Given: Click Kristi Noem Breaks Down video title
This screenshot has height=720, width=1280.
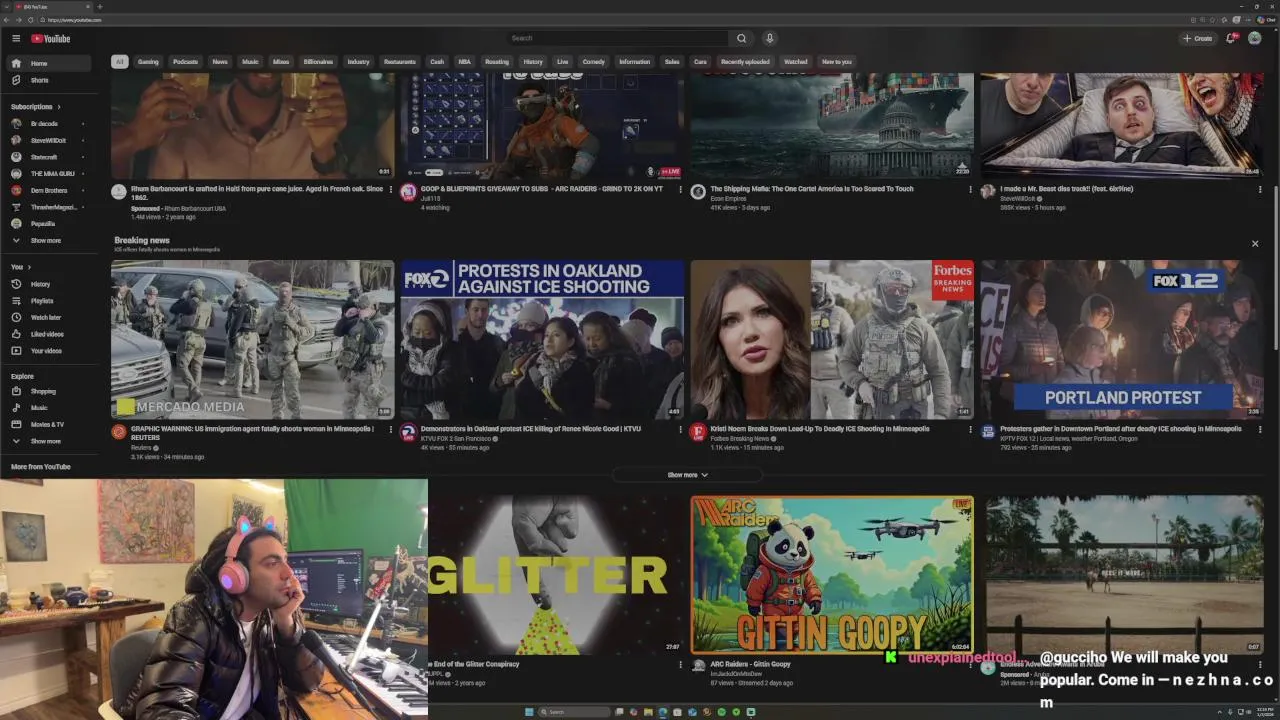Looking at the screenshot, I should pyautogui.click(x=820, y=429).
